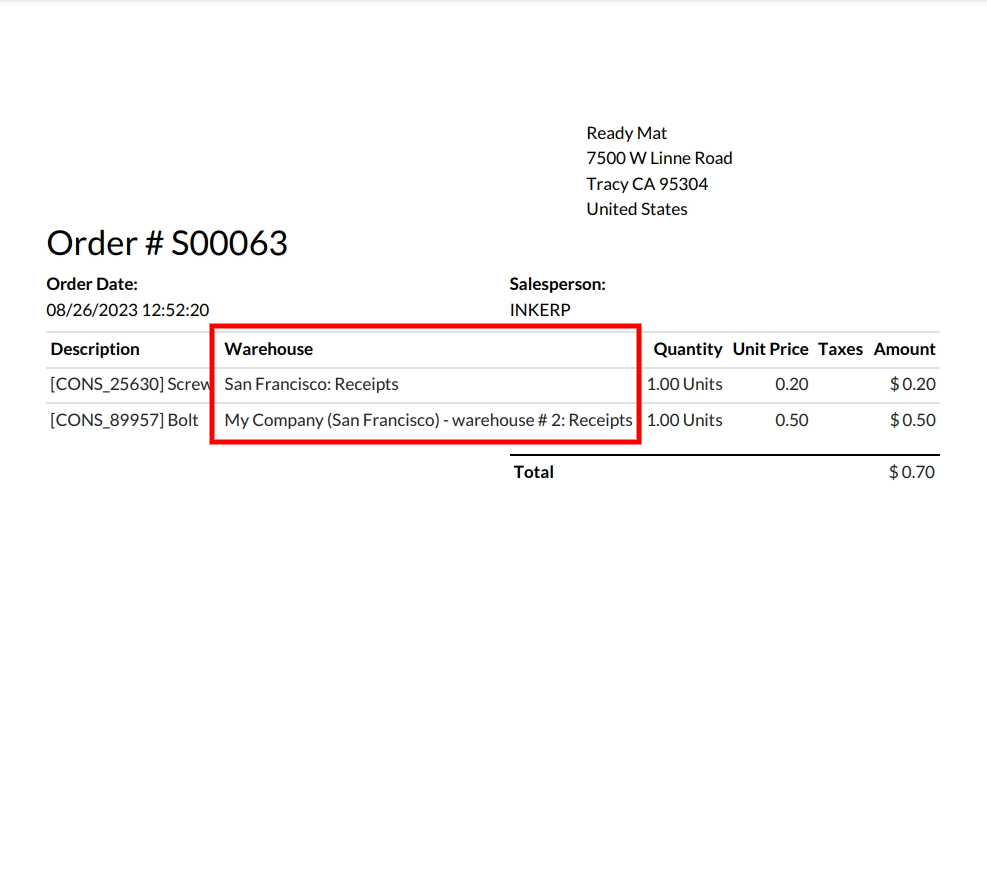The height and width of the screenshot is (885, 987).
Task: Click the quantity "1.00 Units" in the Screw row
Action: (x=685, y=385)
